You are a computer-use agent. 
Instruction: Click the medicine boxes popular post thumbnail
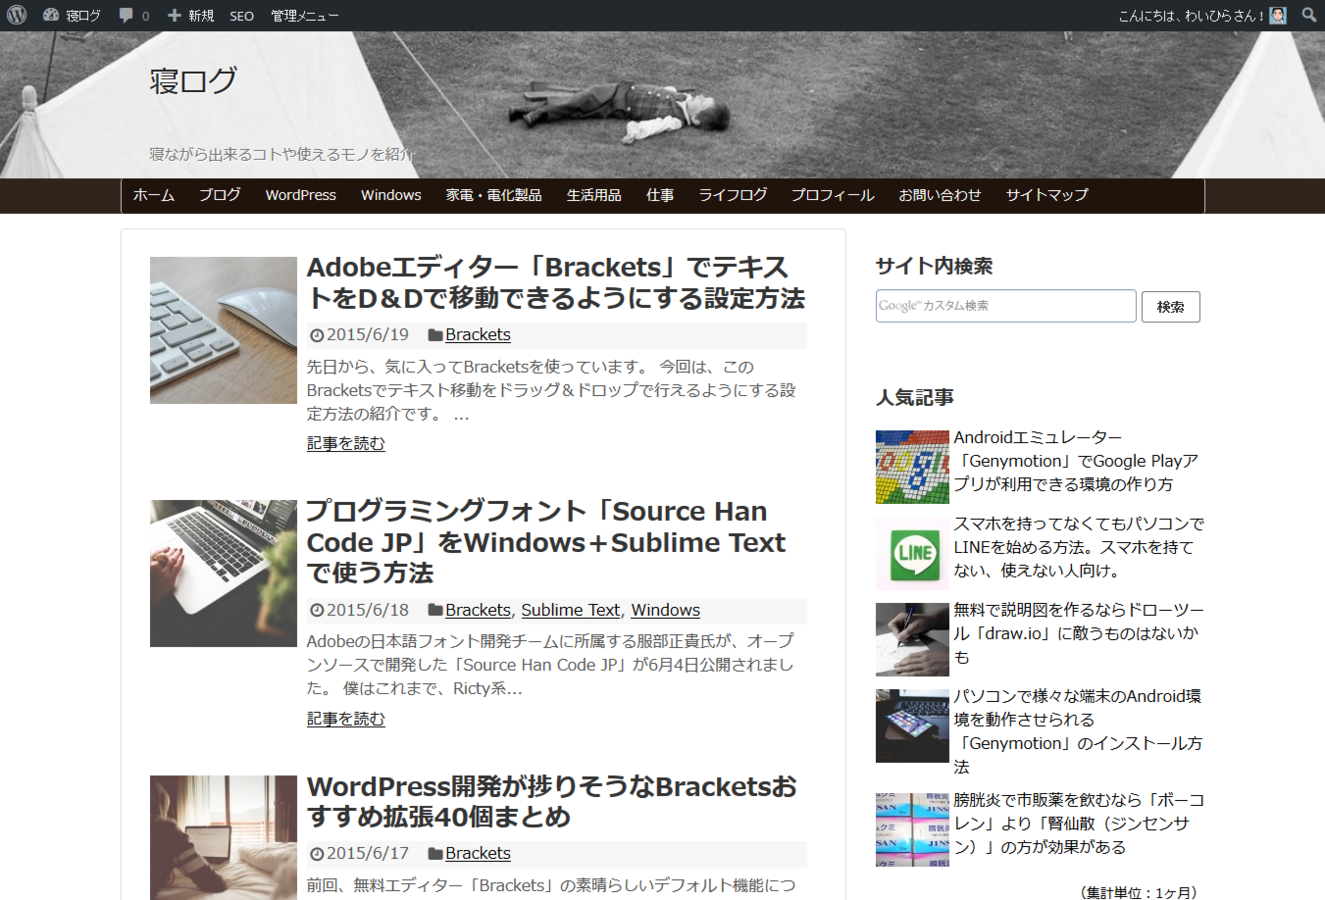[x=912, y=830]
